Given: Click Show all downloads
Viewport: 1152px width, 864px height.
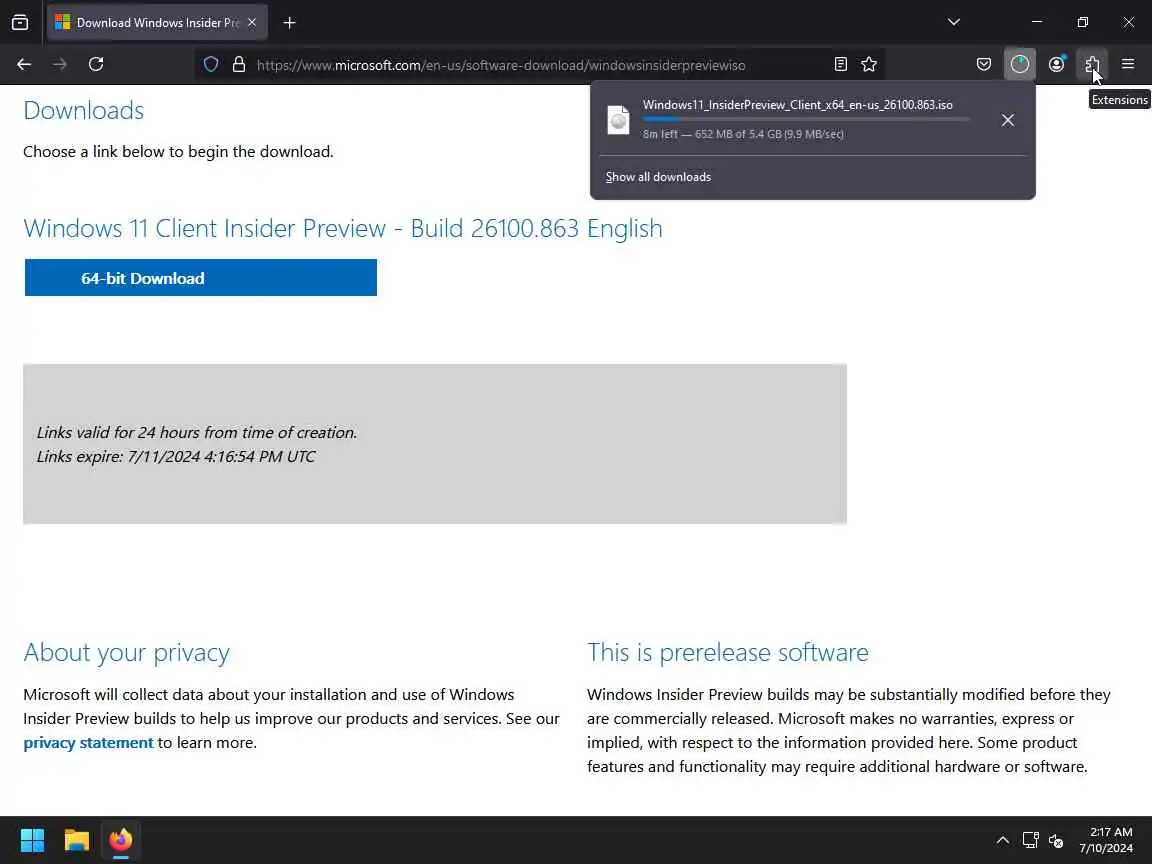Looking at the screenshot, I should coord(658,177).
